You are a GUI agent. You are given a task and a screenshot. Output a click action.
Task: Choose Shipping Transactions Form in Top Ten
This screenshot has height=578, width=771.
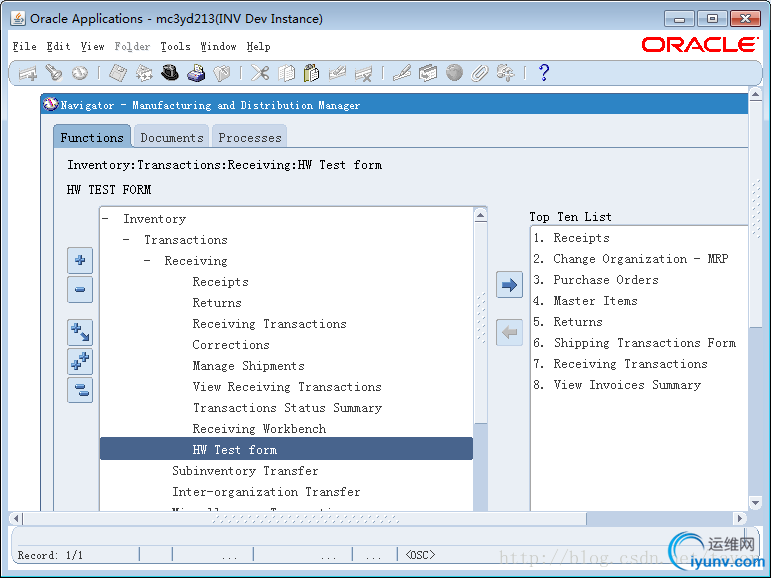click(645, 343)
